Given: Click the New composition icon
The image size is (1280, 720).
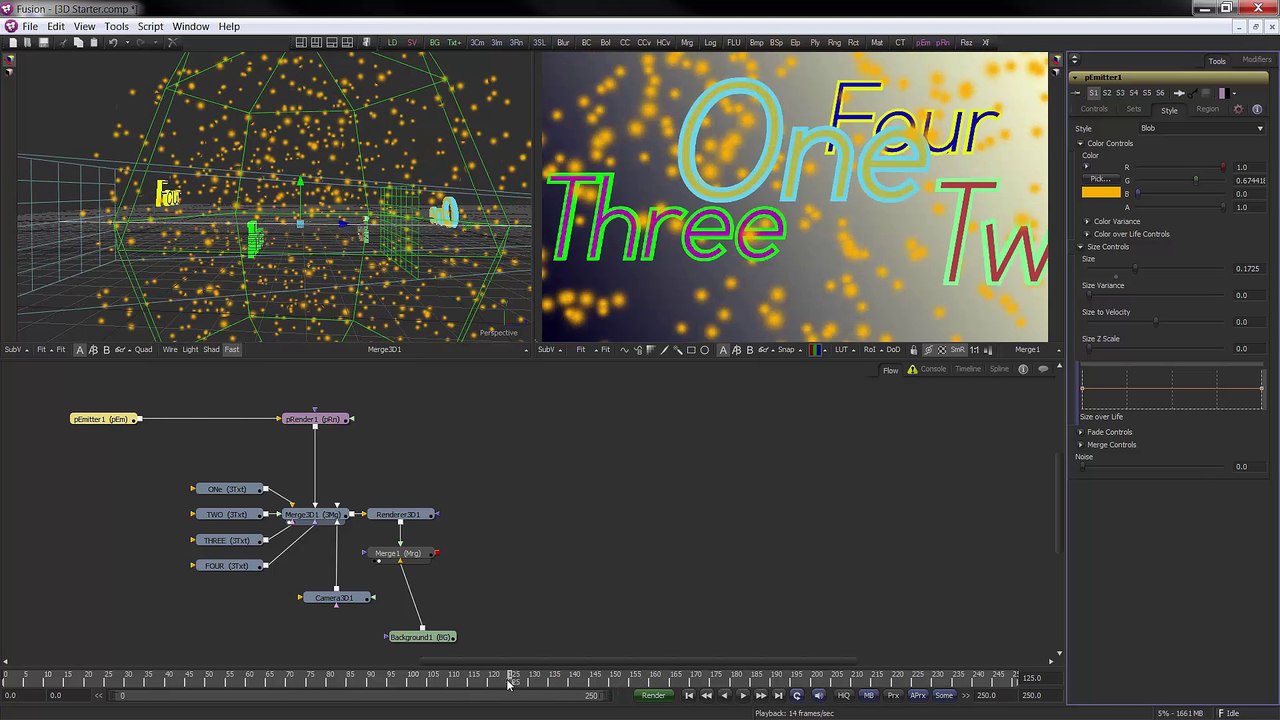Looking at the screenshot, I should tap(12, 42).
